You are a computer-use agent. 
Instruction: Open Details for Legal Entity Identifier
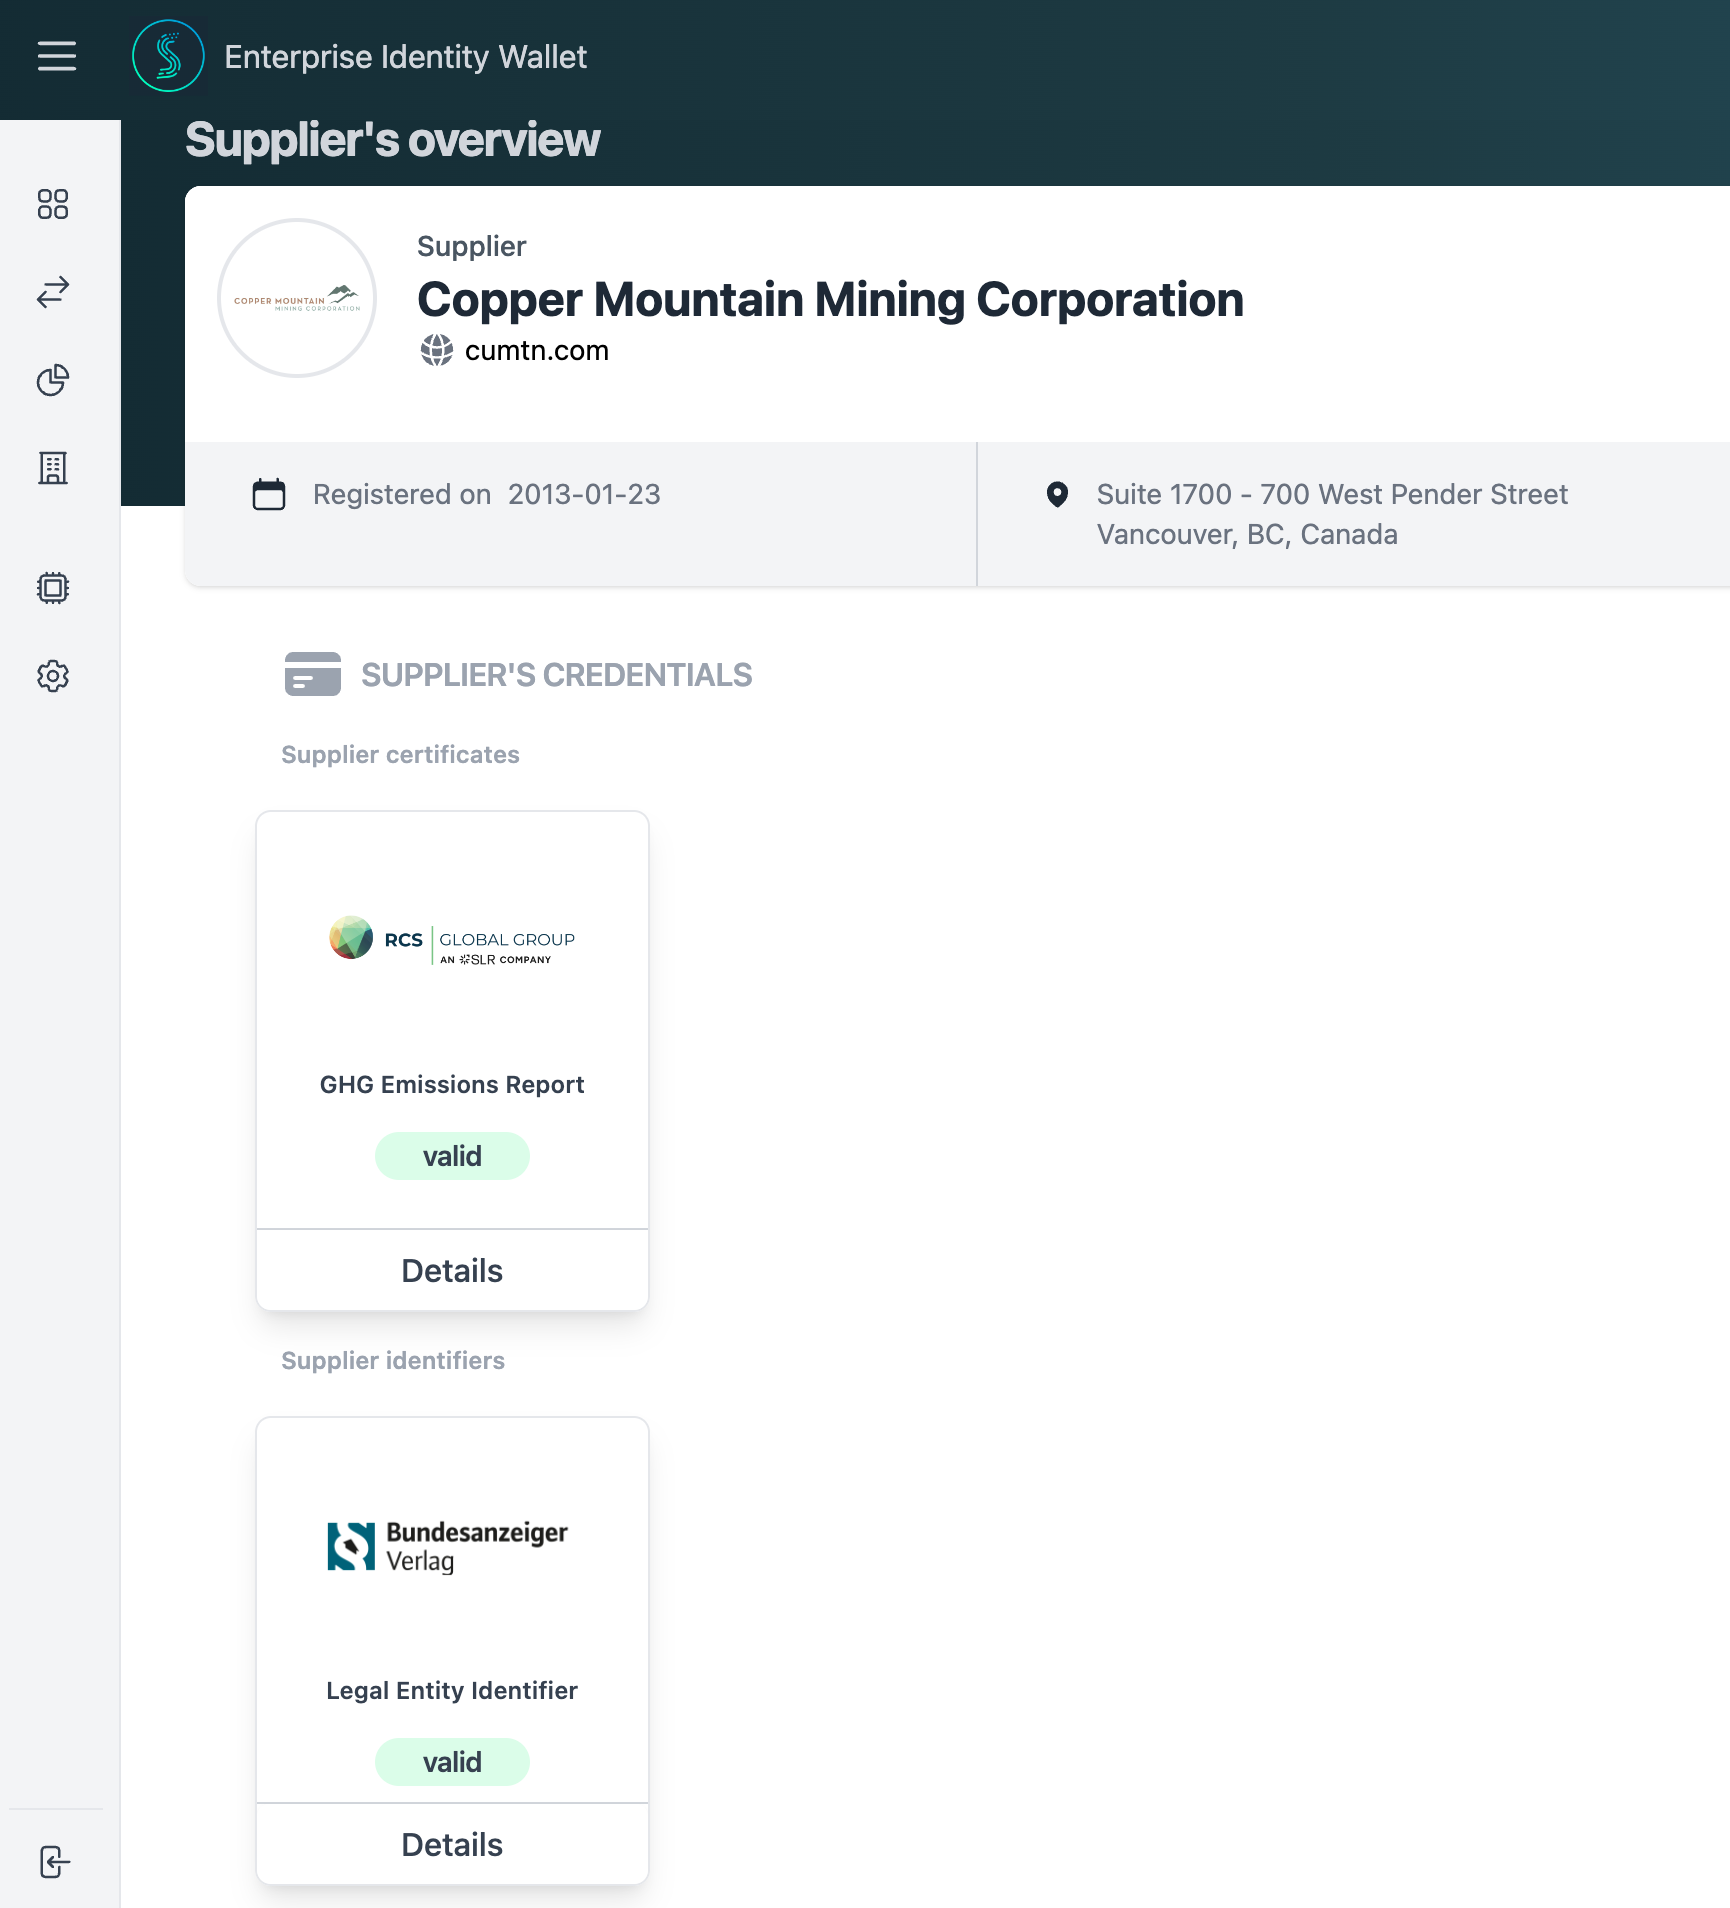452,1844
